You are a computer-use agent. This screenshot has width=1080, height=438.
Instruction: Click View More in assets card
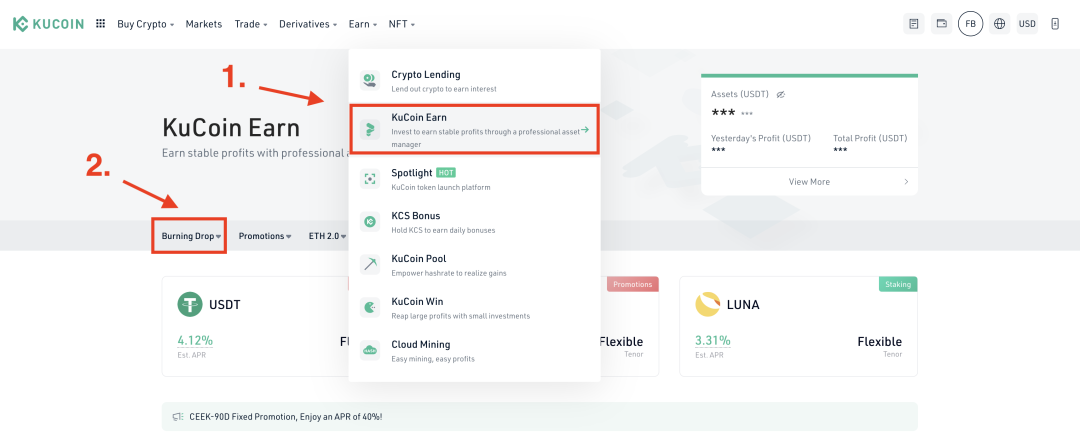point(809,182)
